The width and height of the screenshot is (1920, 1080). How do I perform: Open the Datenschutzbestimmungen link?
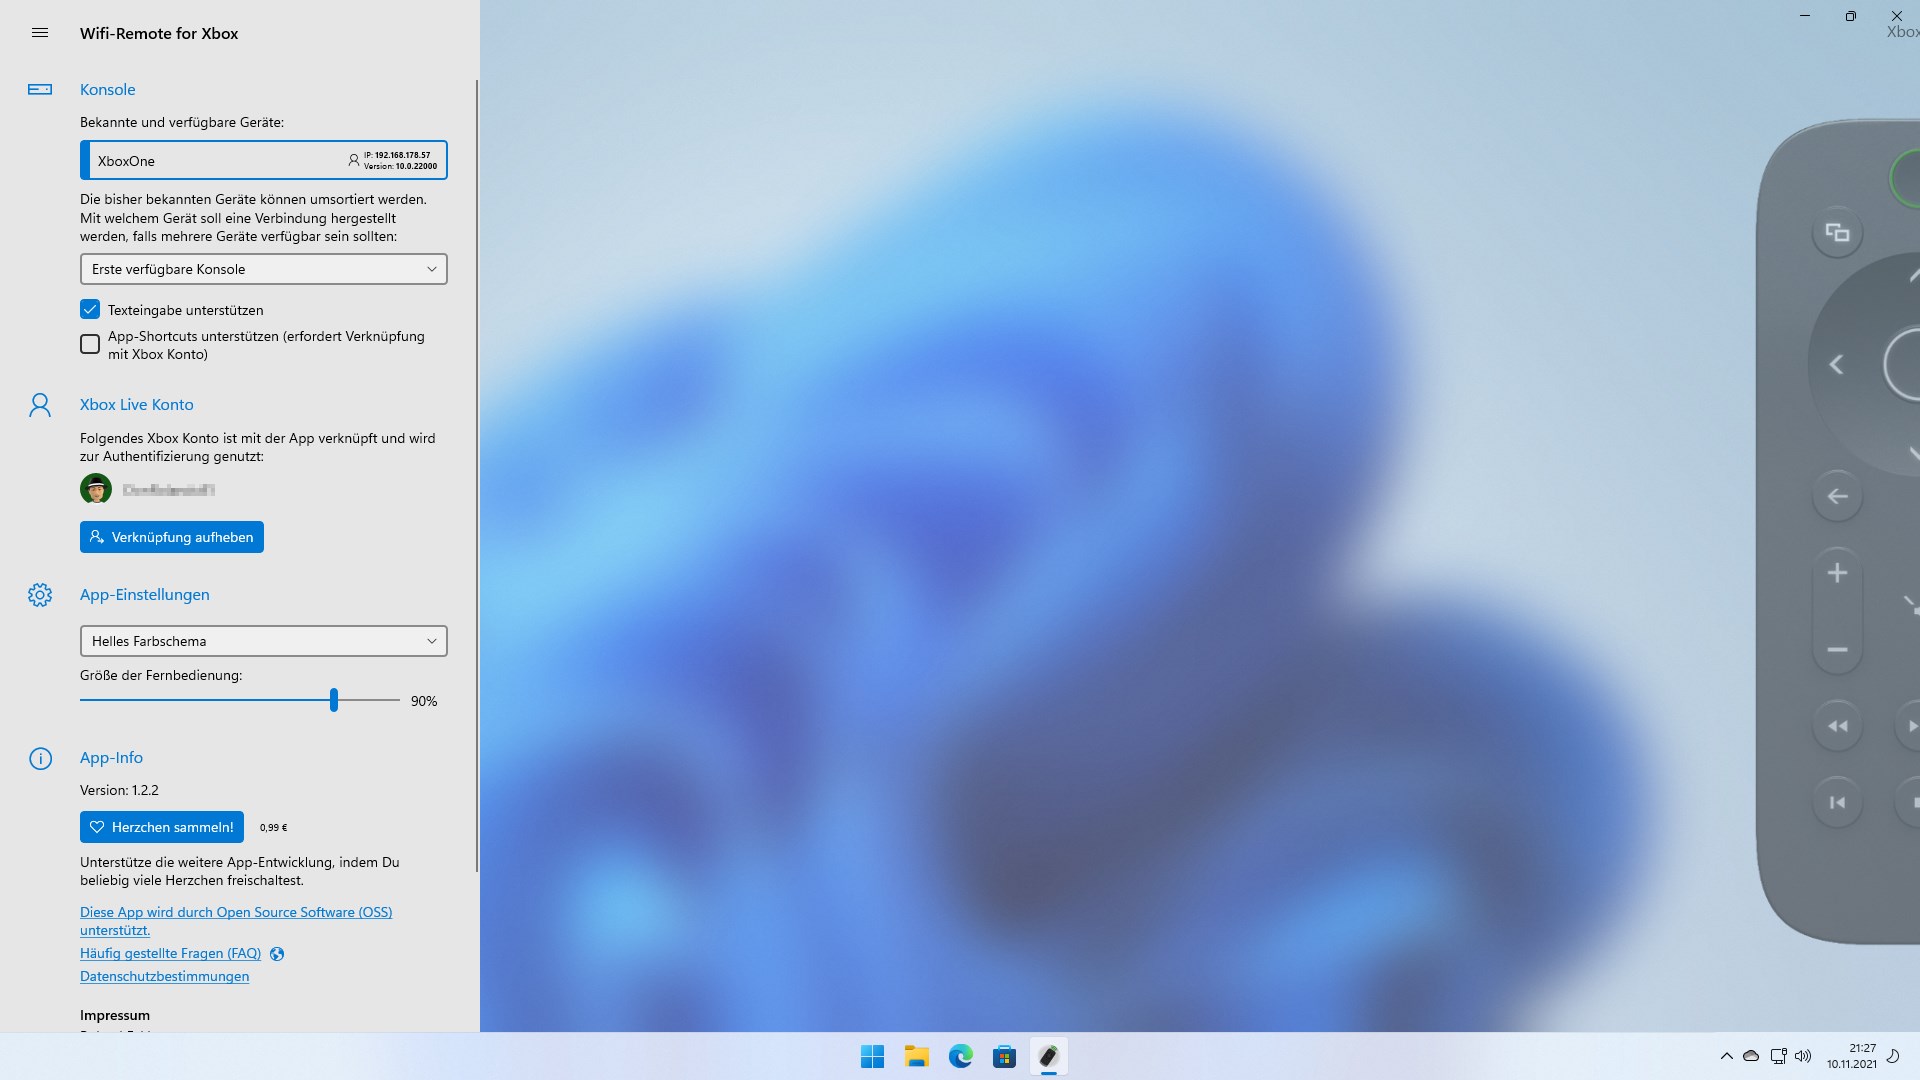point(164,977)
